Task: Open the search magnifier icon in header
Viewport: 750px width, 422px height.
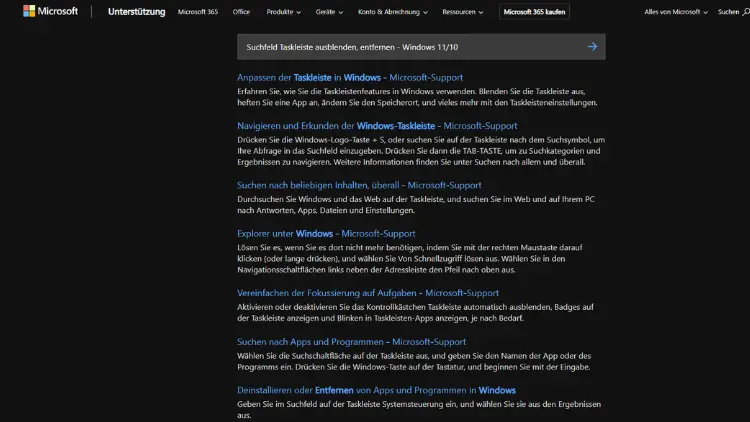Action: (746, 12)
